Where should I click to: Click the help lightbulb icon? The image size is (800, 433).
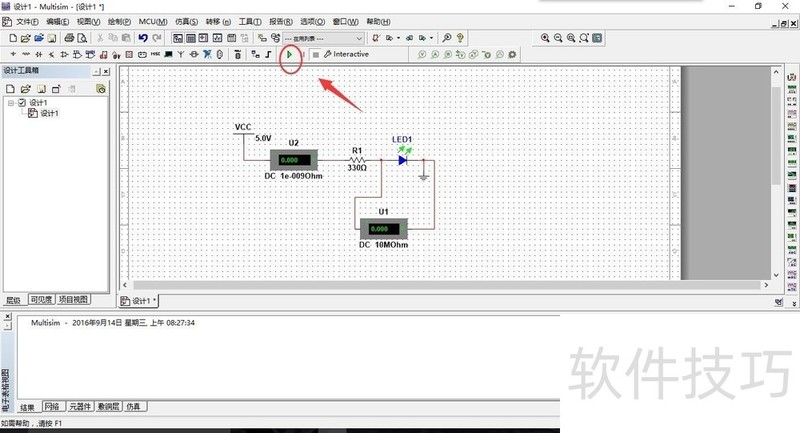click(x=460, y=38)
